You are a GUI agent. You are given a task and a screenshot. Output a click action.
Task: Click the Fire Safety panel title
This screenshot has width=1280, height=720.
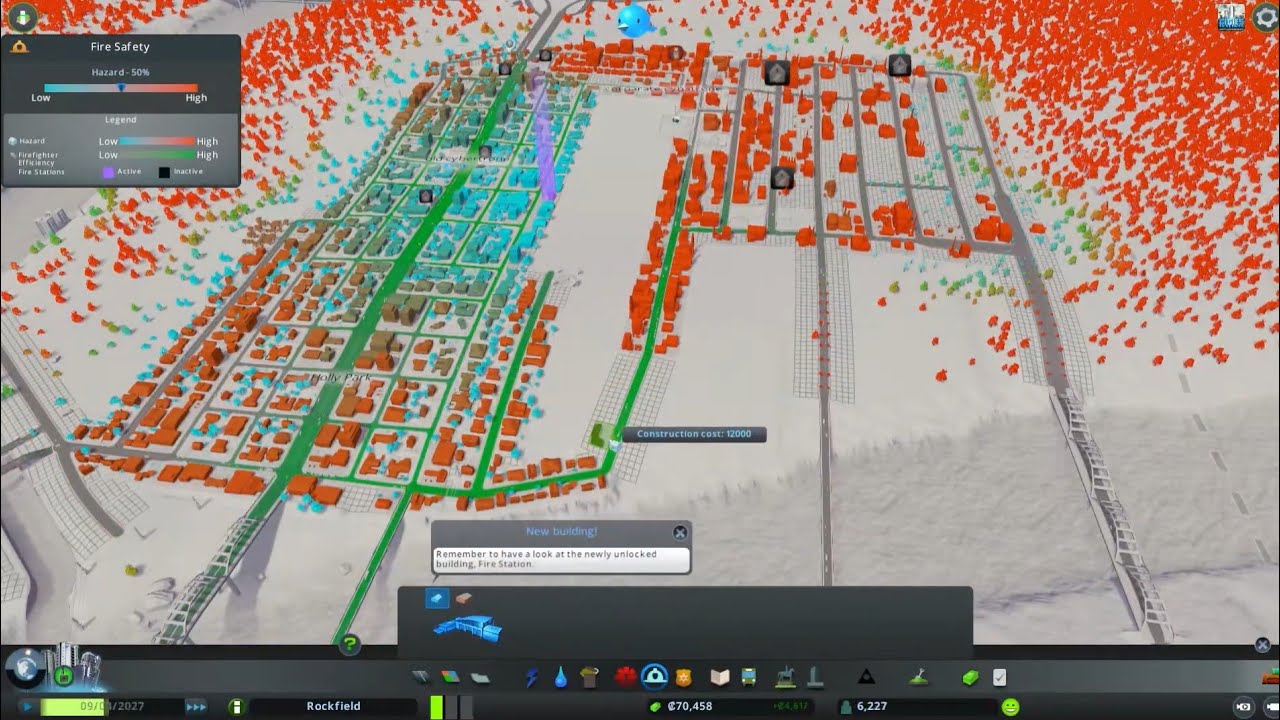[x=120, y=46]
